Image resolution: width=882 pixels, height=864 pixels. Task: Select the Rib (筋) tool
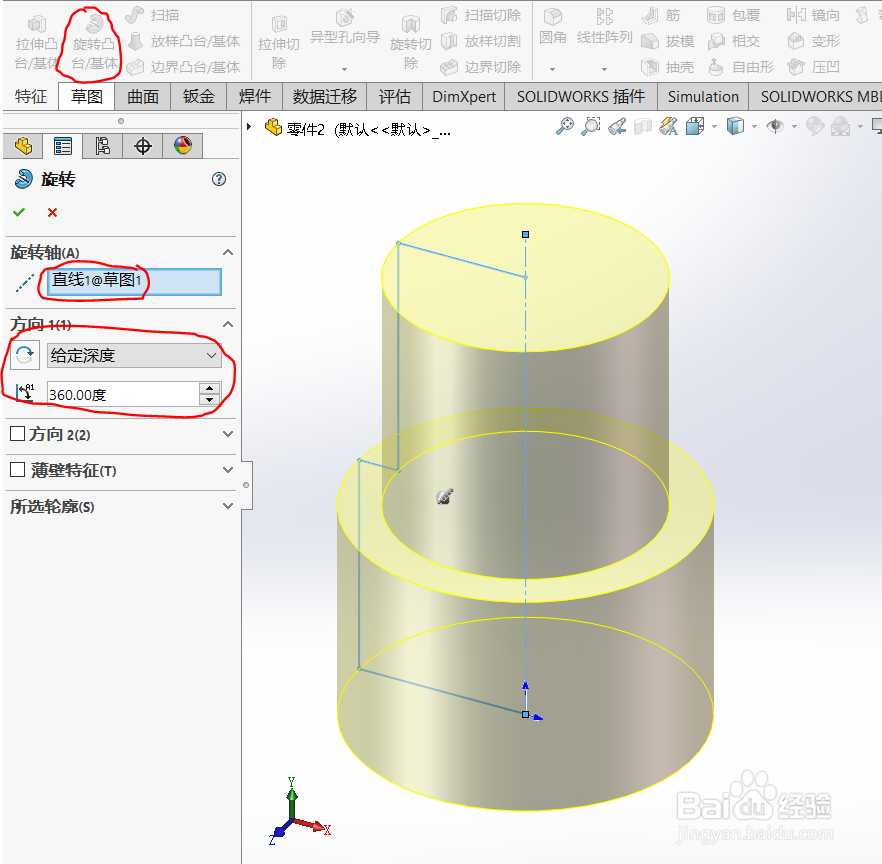pyautogui.click(x=661, y=15)
